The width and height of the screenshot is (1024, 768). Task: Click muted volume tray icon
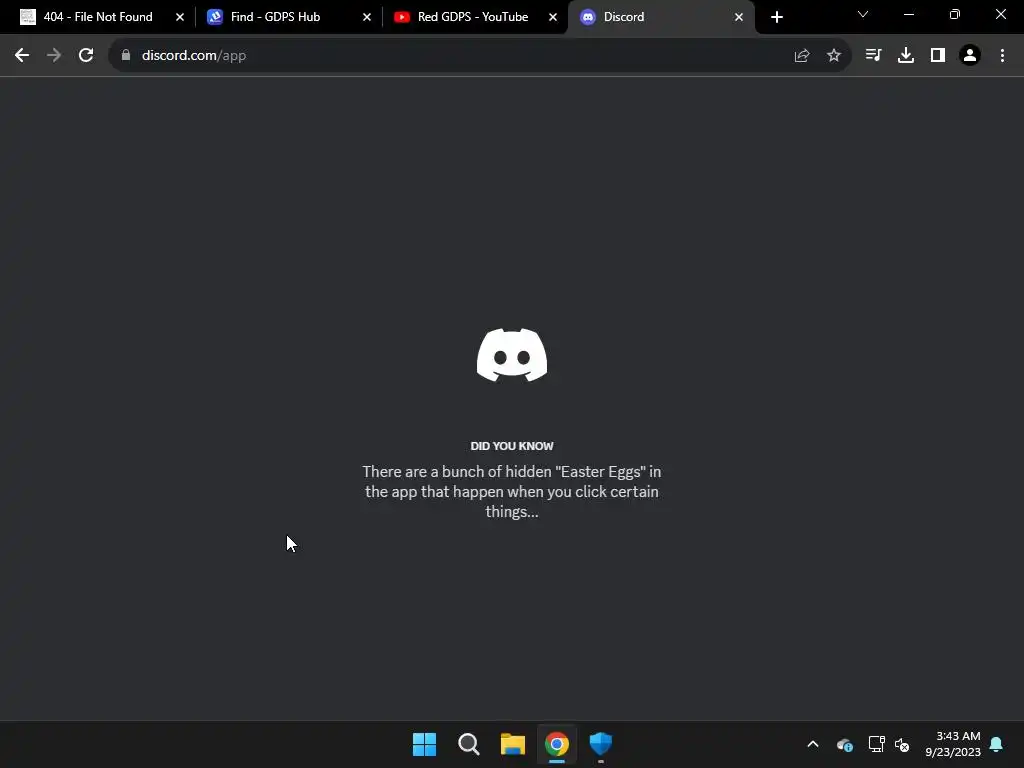click(x=902, y=744)
